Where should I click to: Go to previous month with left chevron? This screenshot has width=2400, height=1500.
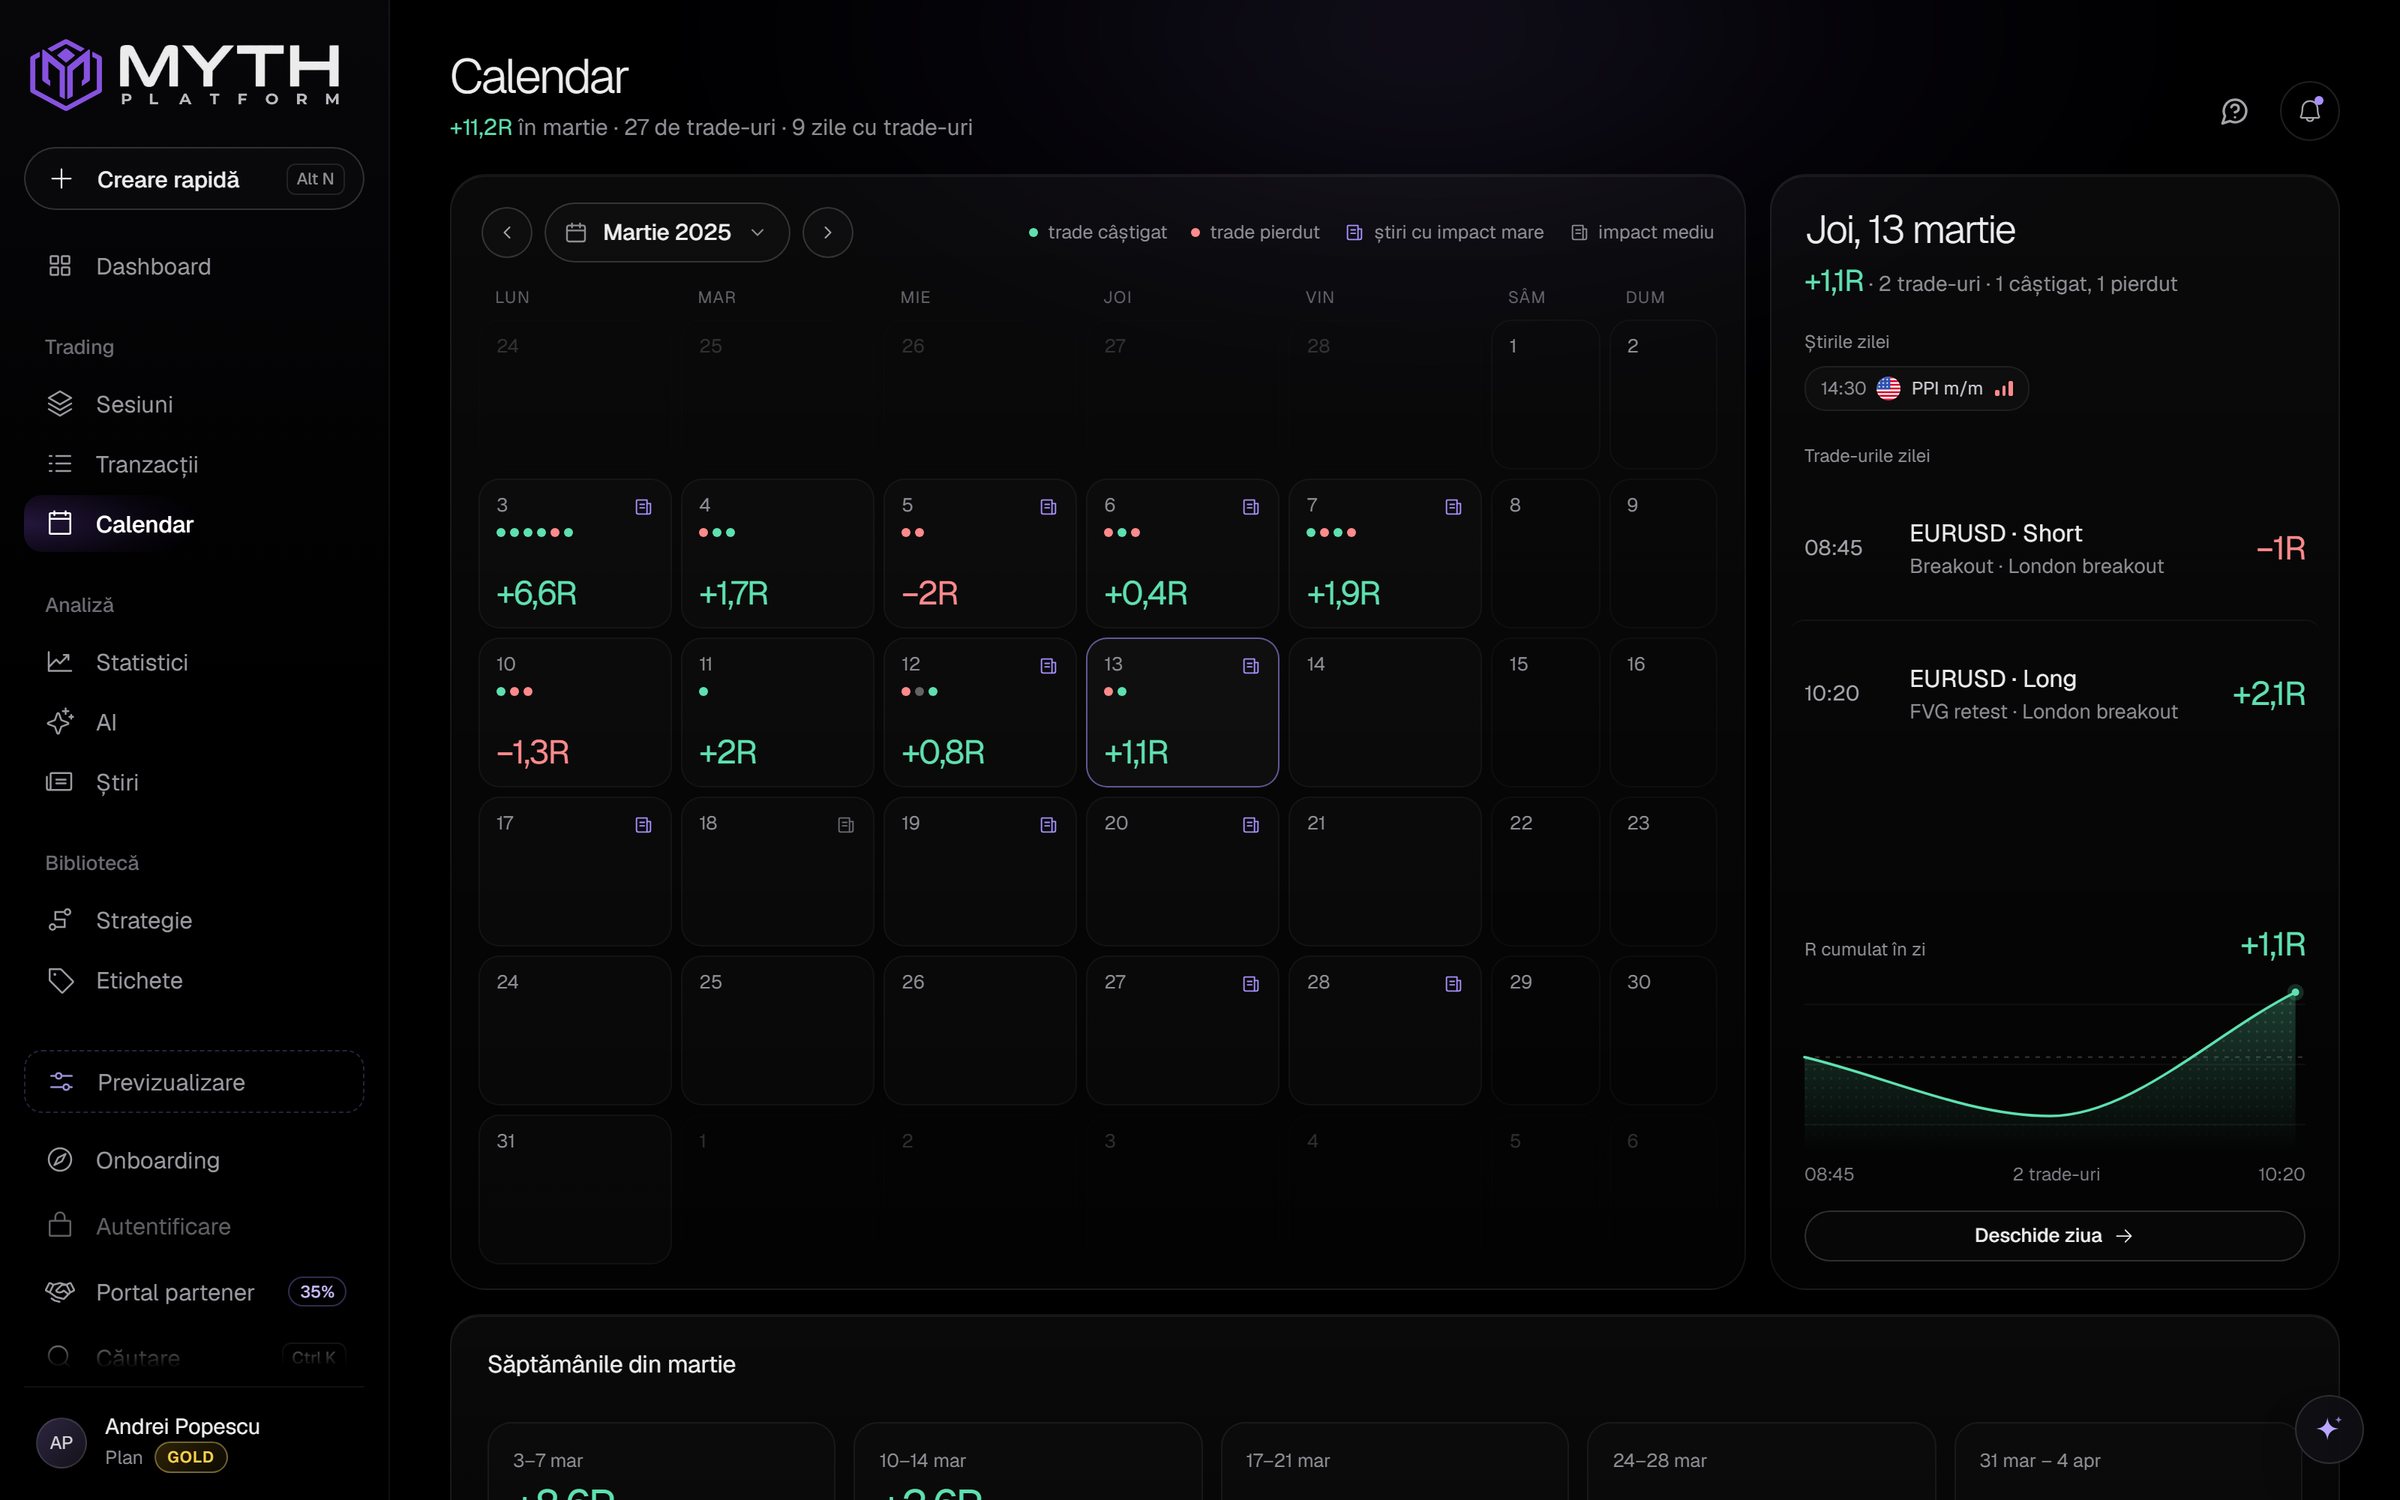pyautogui.click(x=507, y=233)
